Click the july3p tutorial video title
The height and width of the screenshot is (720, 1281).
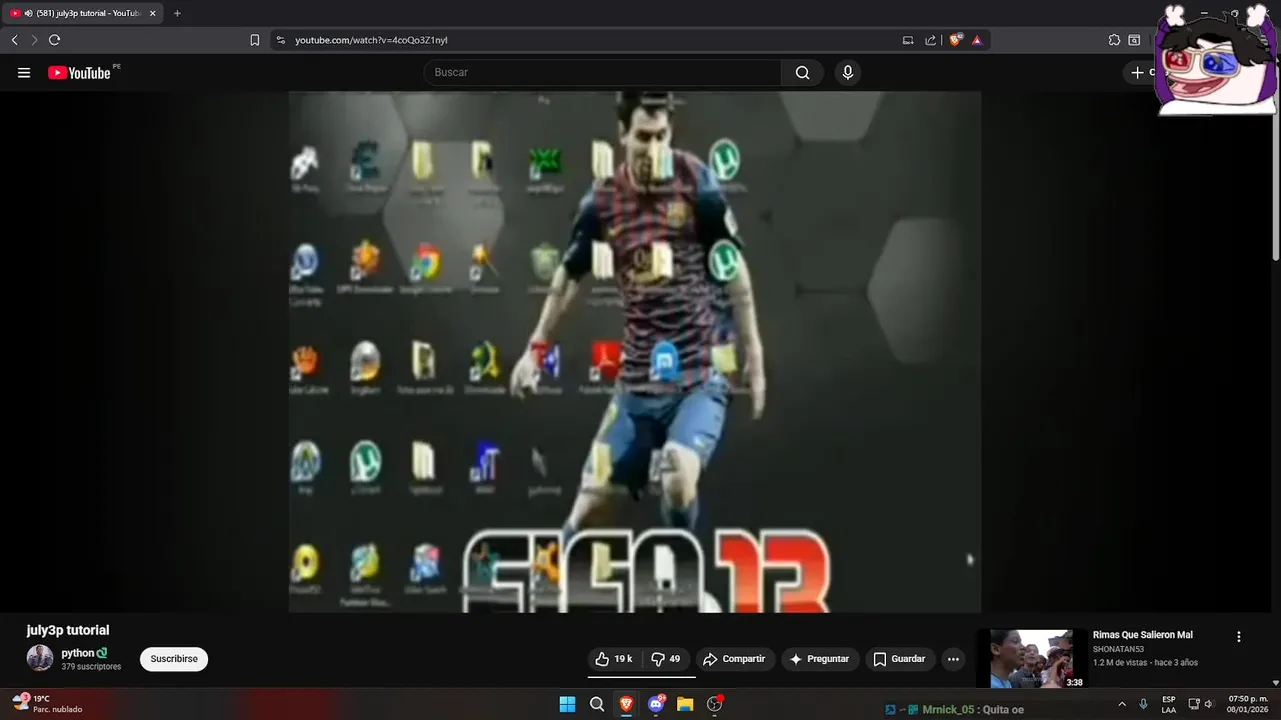[x=68, y=630]
